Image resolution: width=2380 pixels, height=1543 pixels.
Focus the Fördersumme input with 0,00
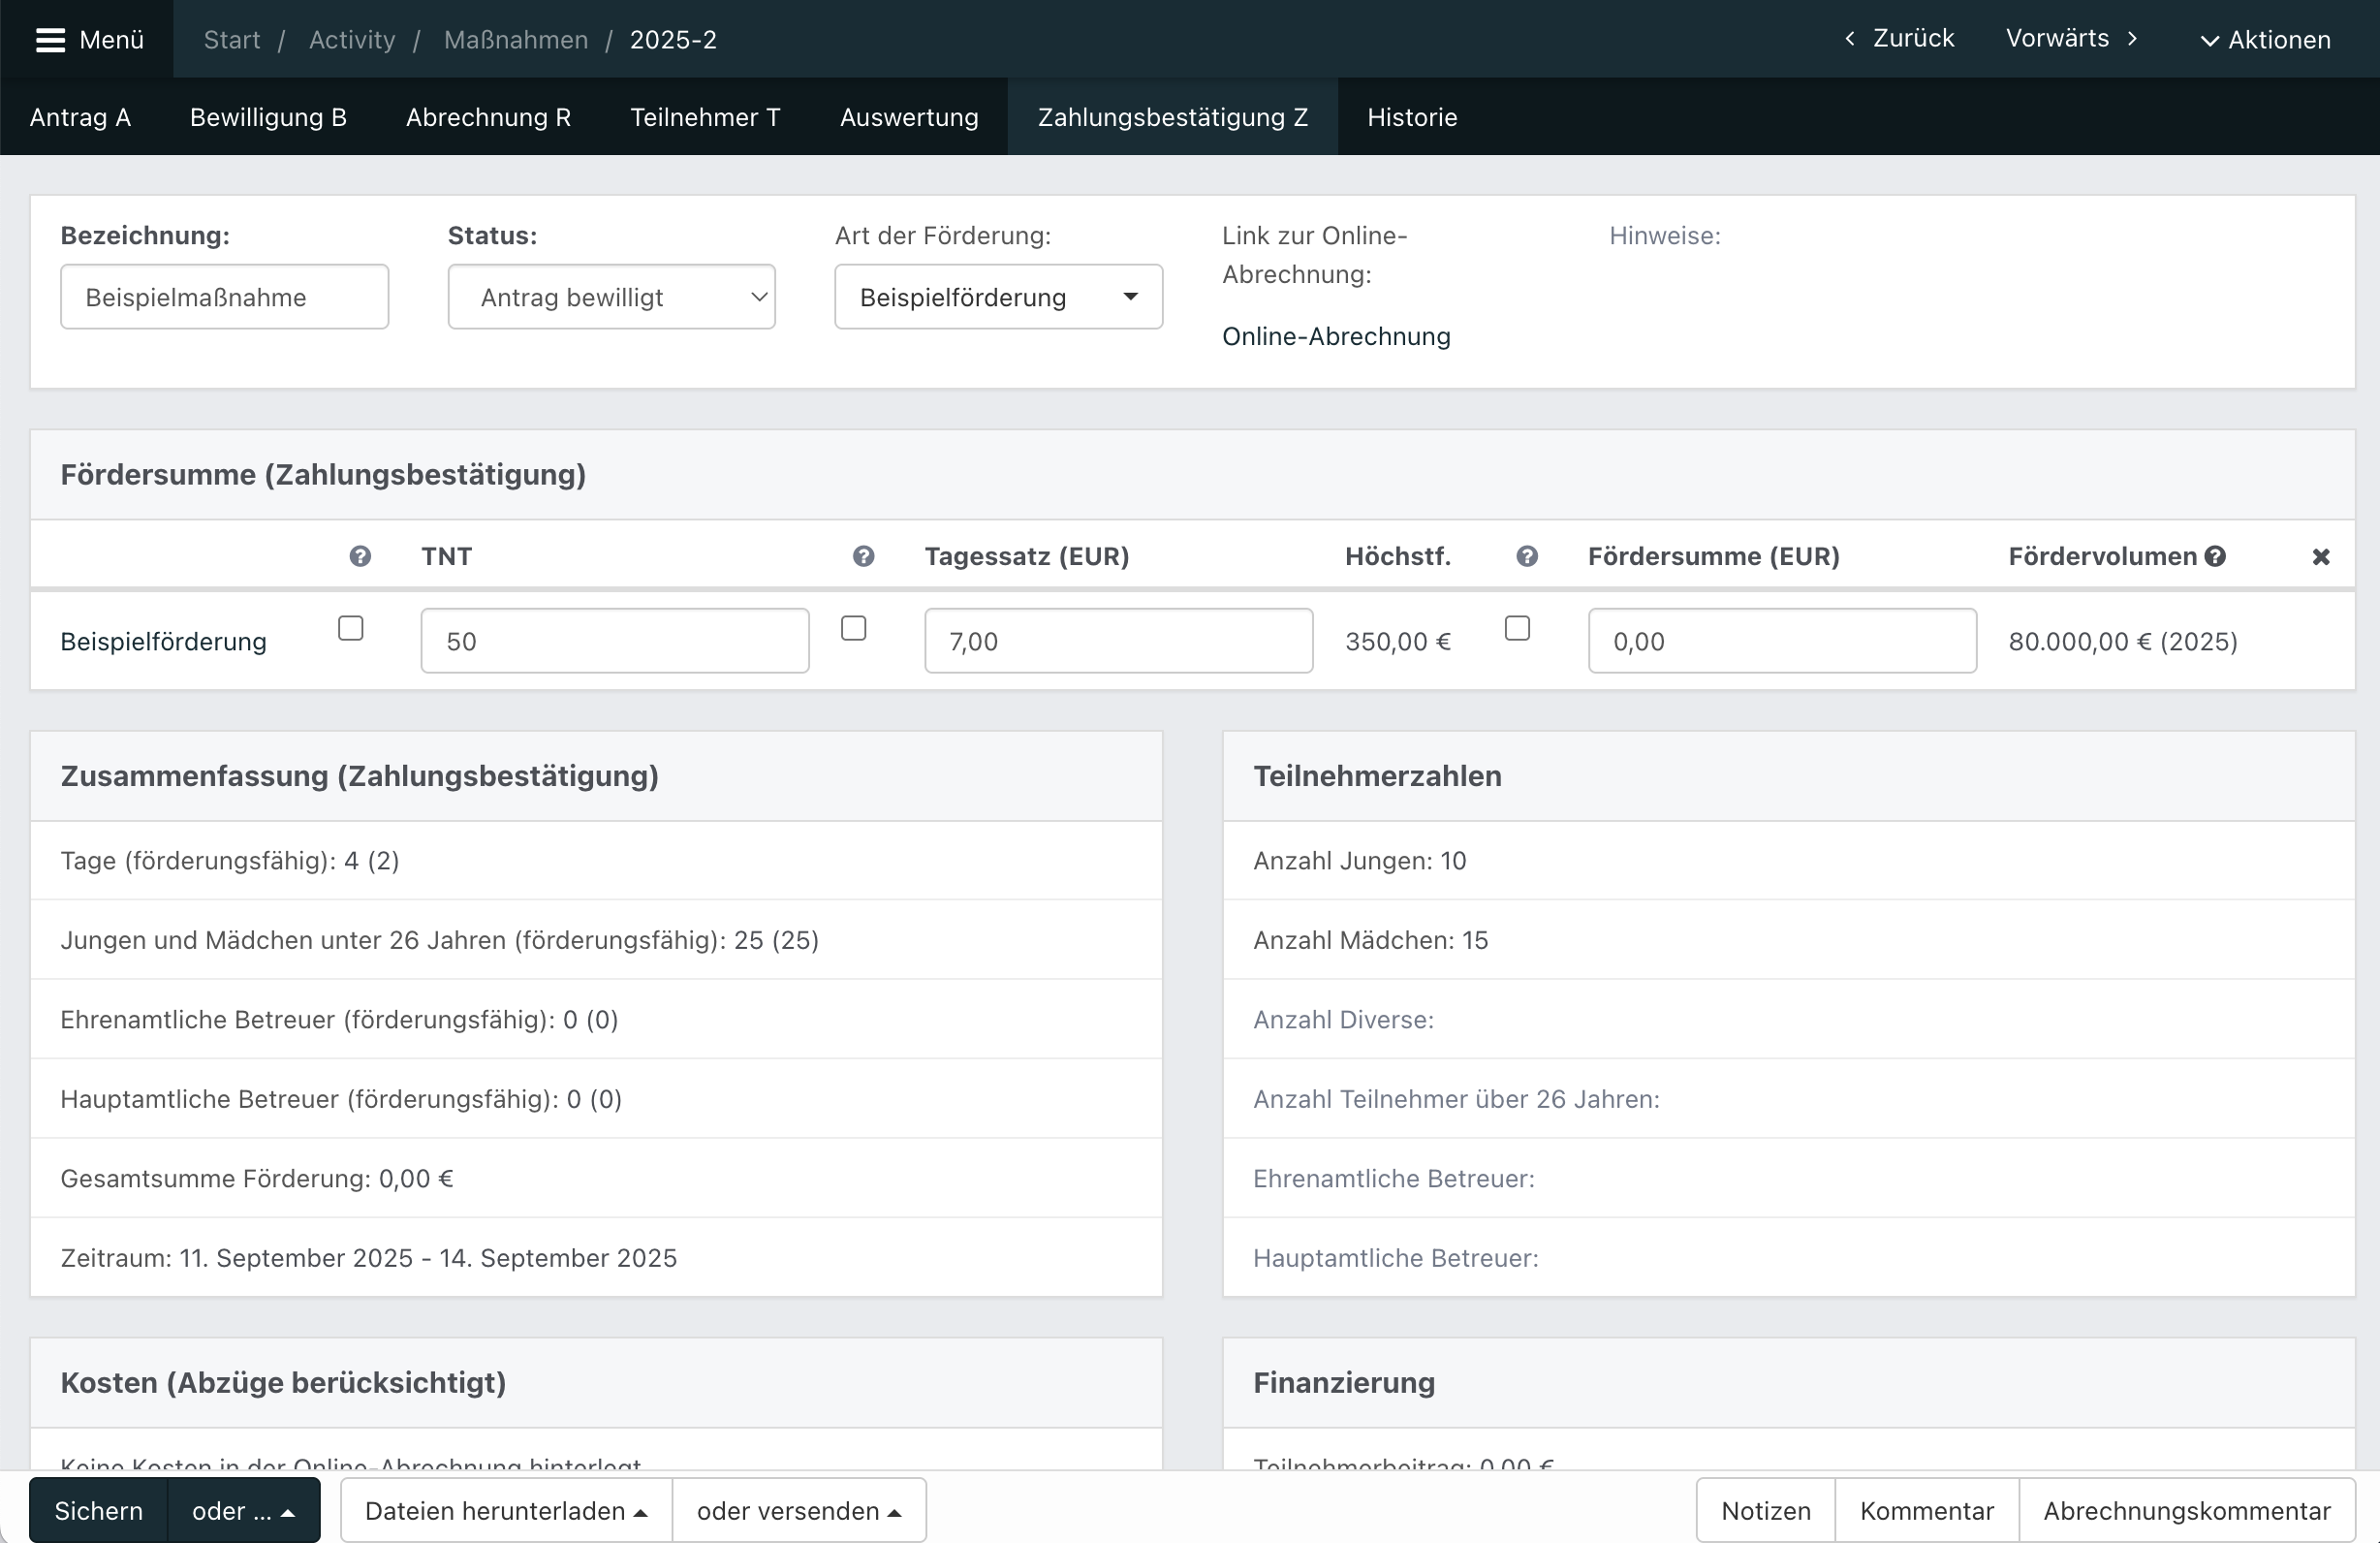click(1782, 641)
